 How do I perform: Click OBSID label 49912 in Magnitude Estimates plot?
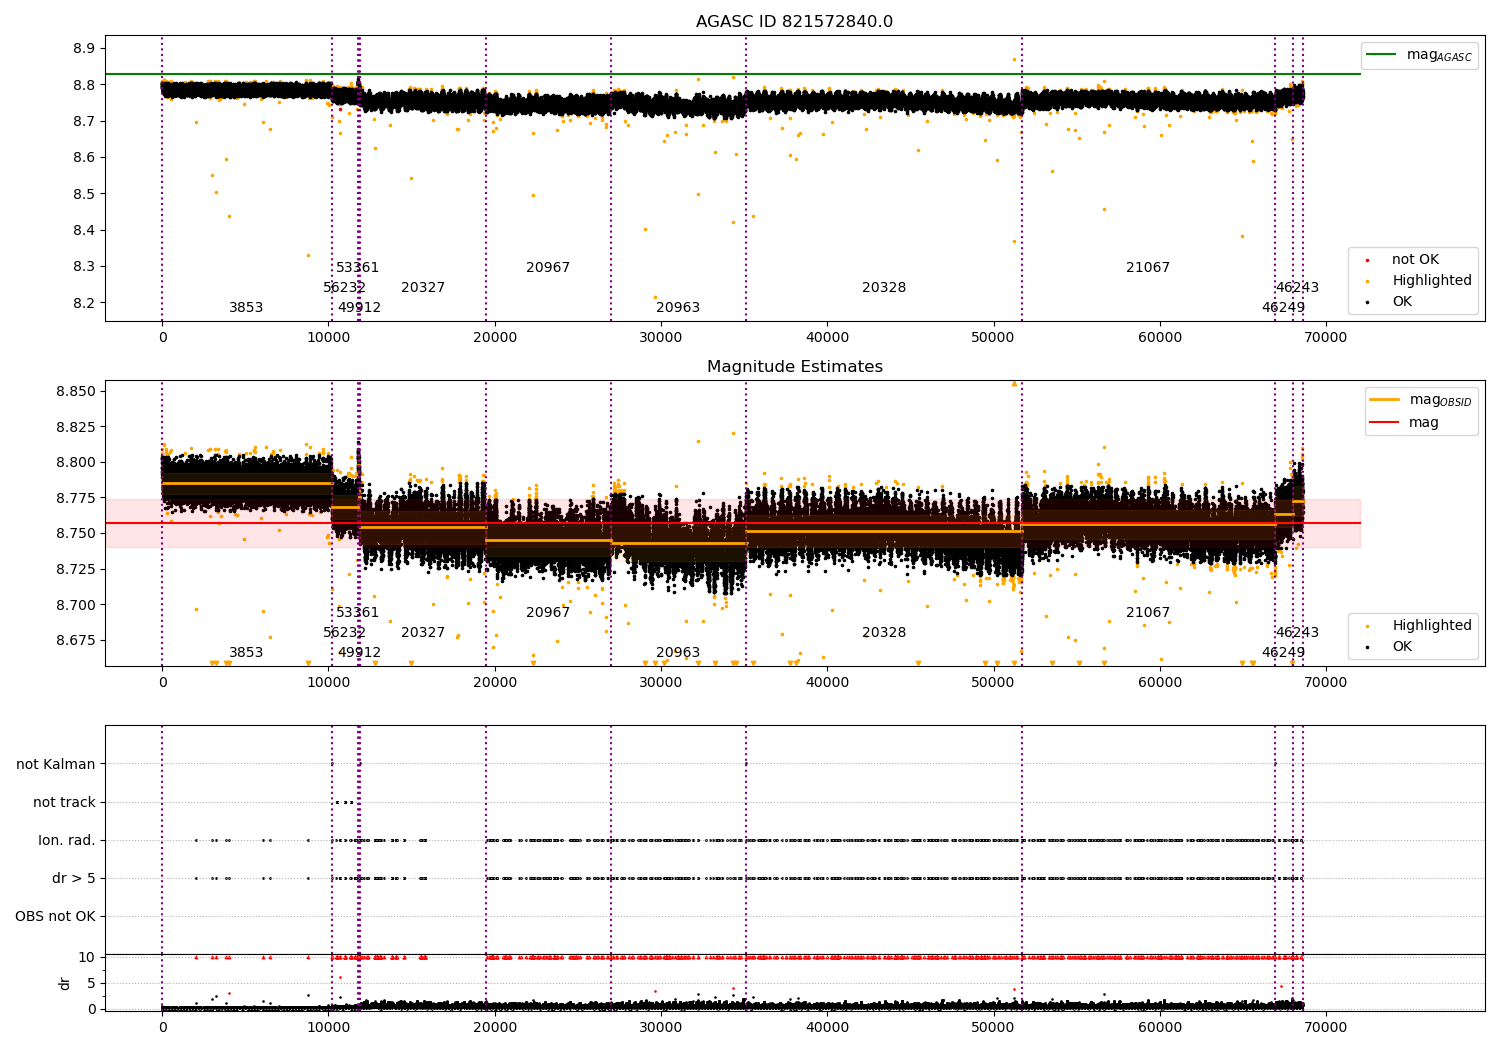click(x=359, y=653)
